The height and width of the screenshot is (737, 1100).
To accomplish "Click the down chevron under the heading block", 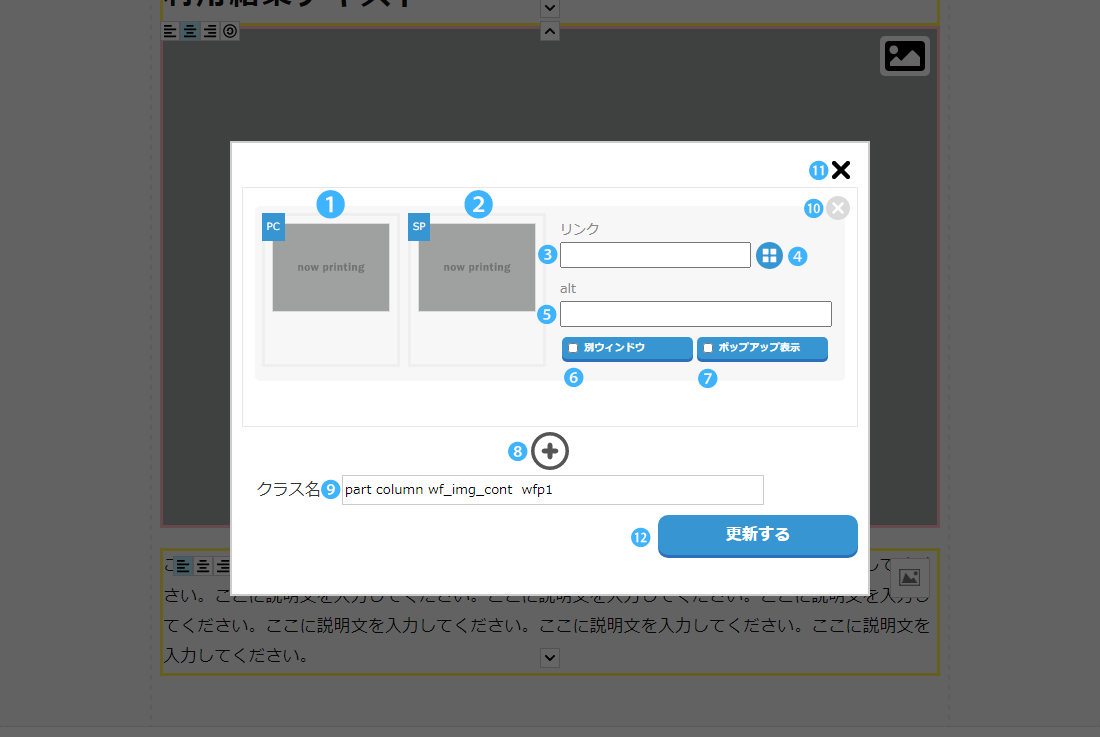I will point(549,8).
